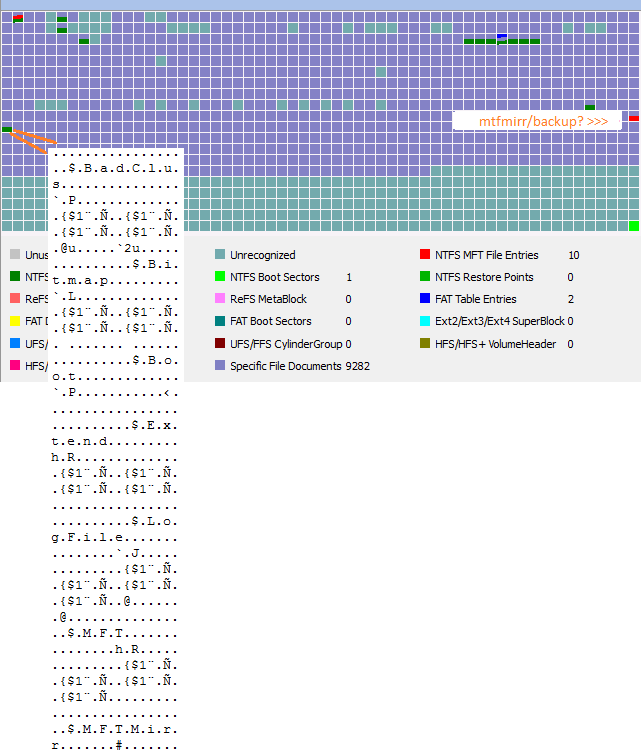
Task: Click the green NTFS Restore Points swatch
Action: click(425, 277)
